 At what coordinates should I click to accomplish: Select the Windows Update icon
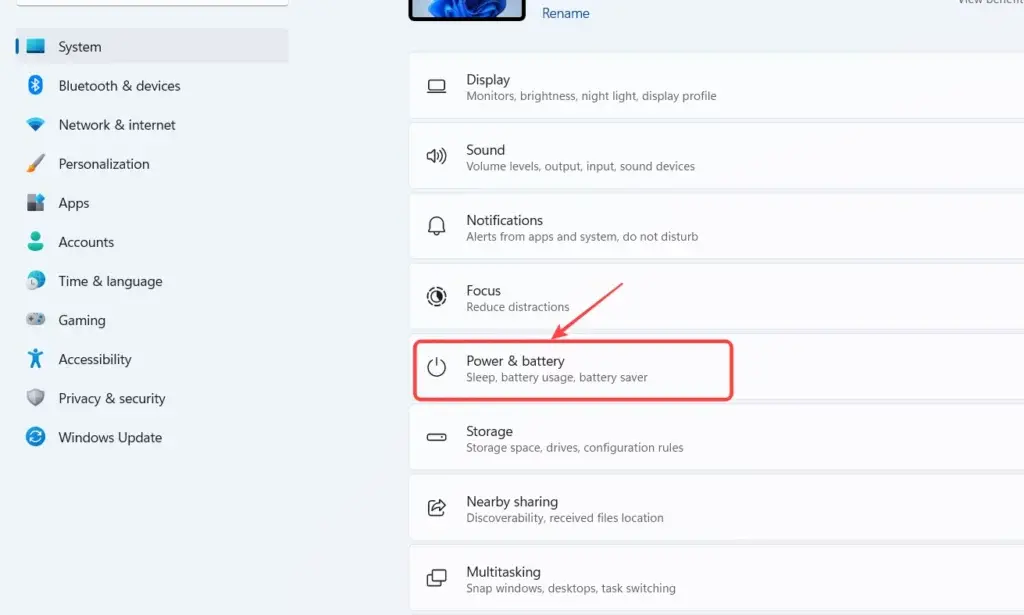[x=33, y=437]
